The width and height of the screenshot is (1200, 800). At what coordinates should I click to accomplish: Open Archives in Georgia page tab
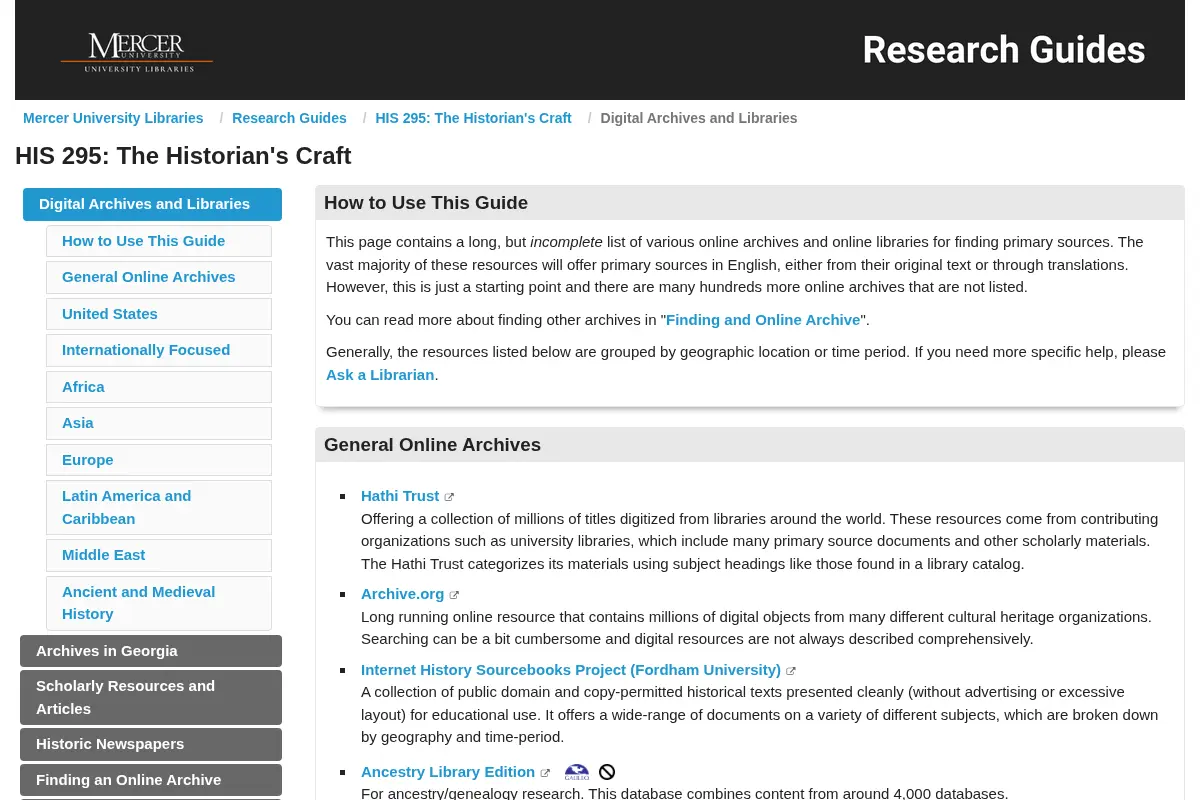pyautogui.click(x=151, y=651)
